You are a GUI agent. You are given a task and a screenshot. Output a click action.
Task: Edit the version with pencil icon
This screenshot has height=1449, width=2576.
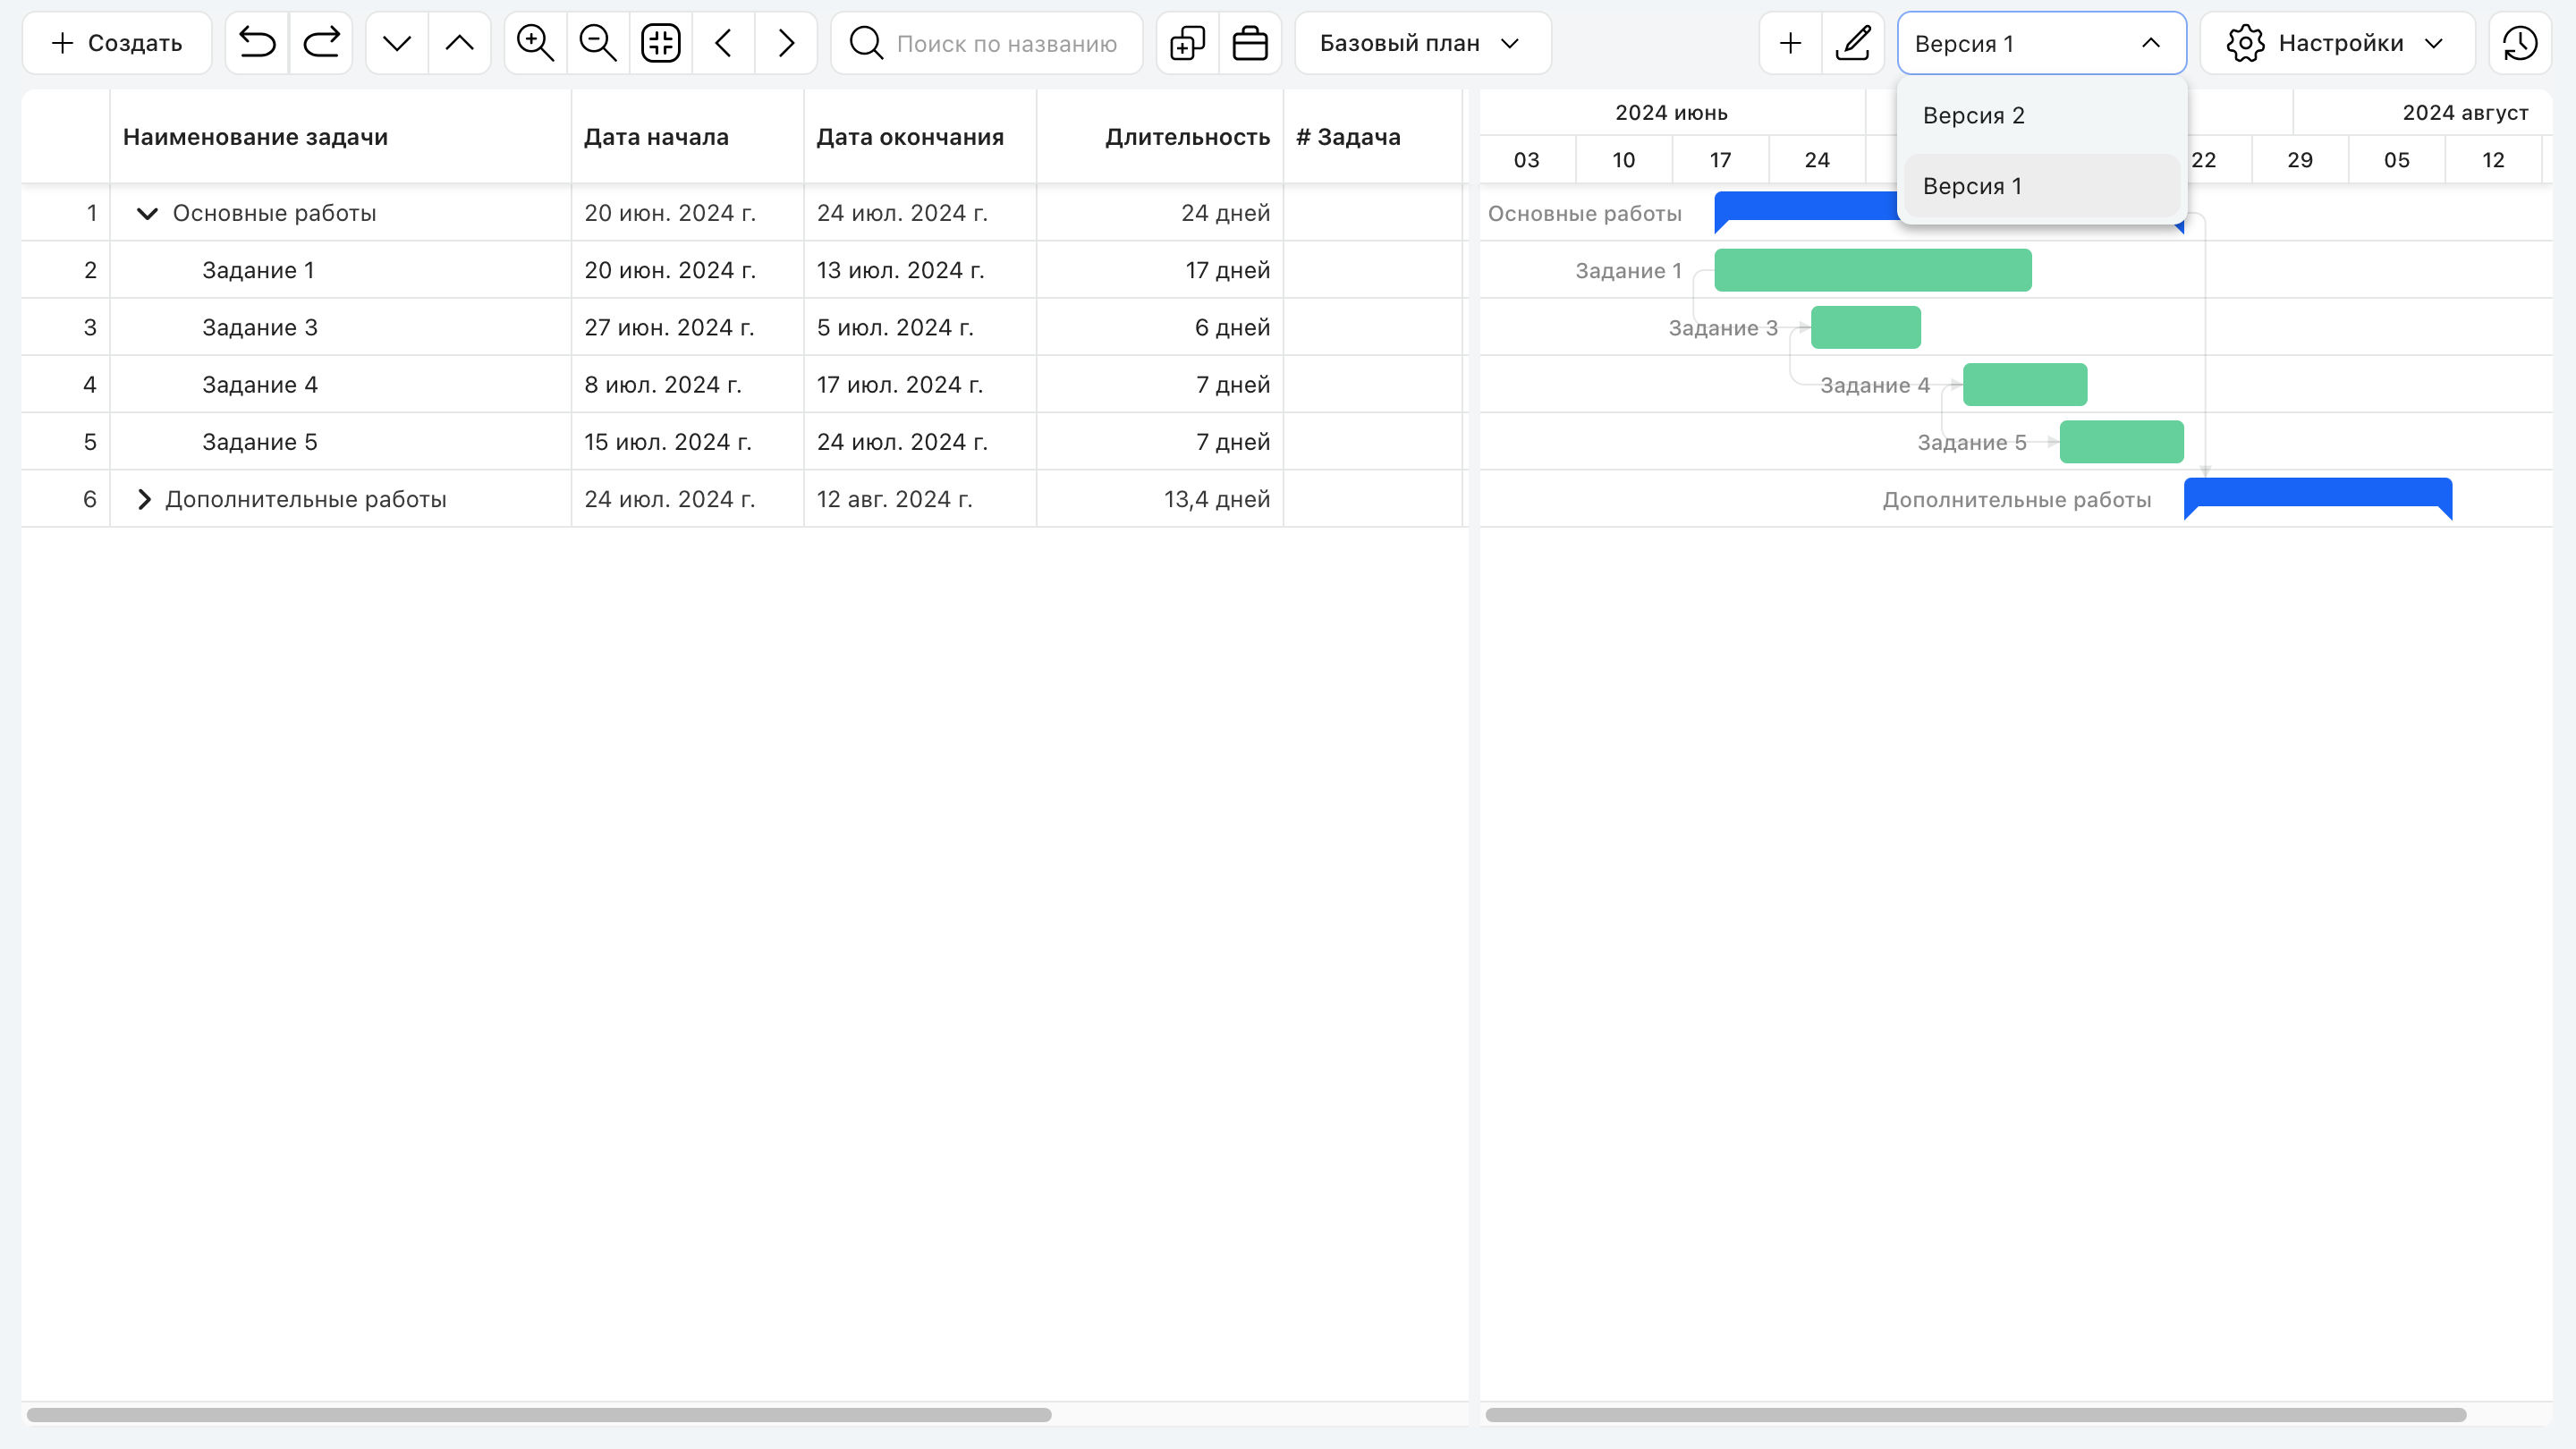(1853, 43)
